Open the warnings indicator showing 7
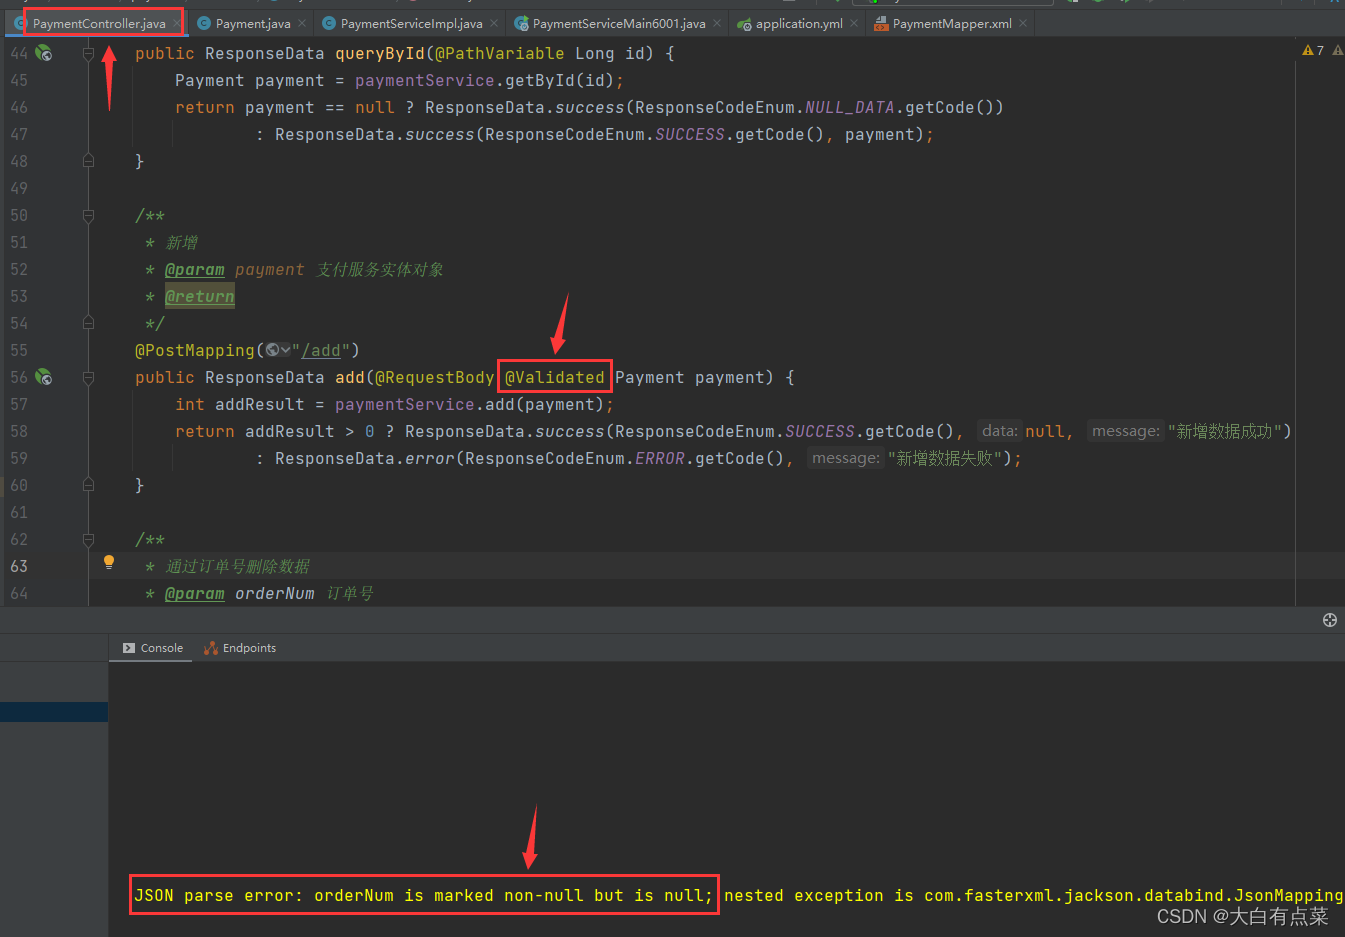 [x=1313, y=50]
